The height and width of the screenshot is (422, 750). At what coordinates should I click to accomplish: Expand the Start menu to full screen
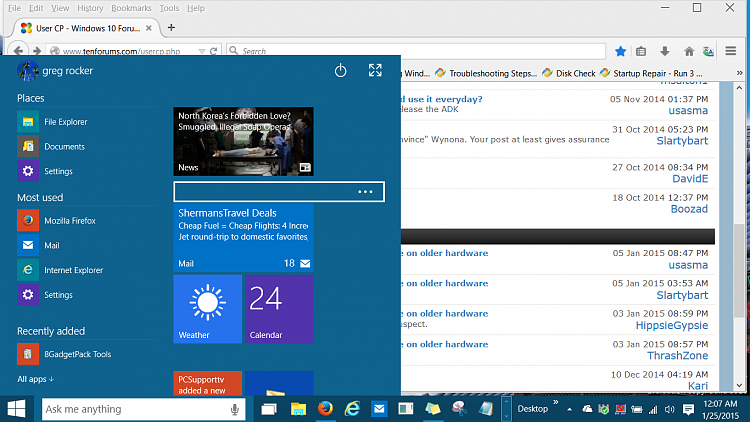pyautogui.click(x=375, y=70)
